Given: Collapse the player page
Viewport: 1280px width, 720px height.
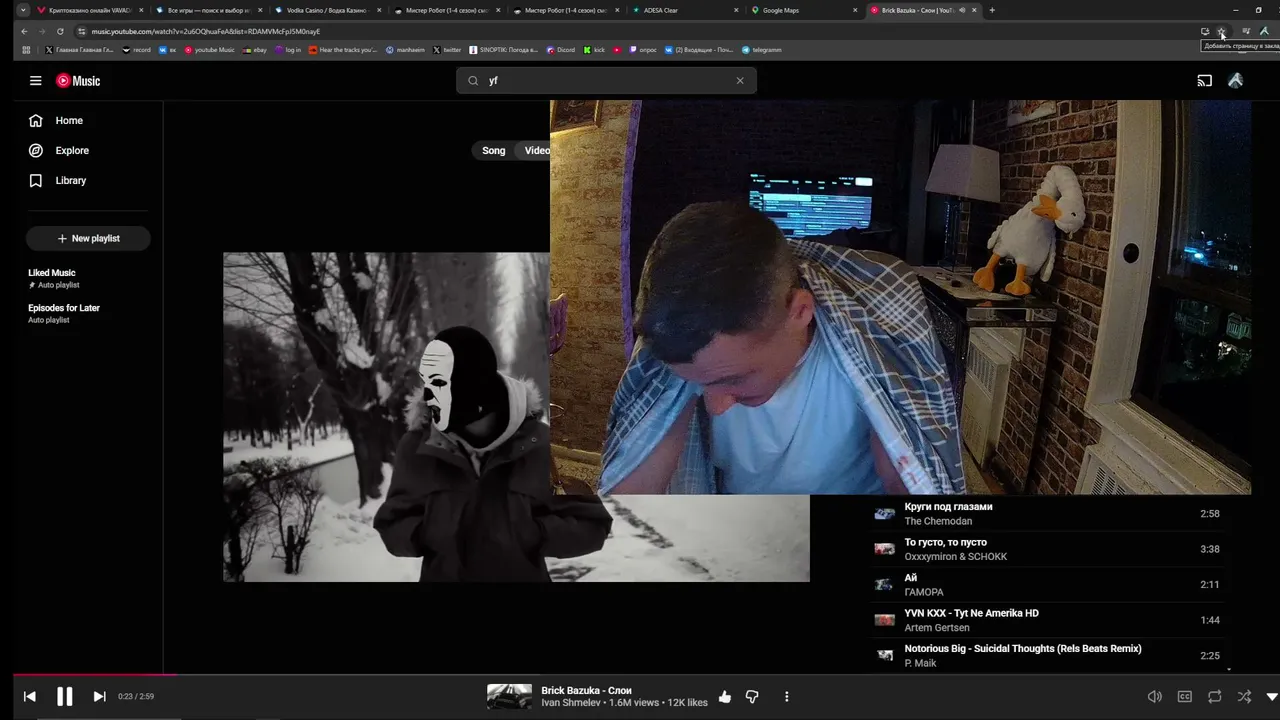Looking at the screenshot, I should click(1272, 697).
